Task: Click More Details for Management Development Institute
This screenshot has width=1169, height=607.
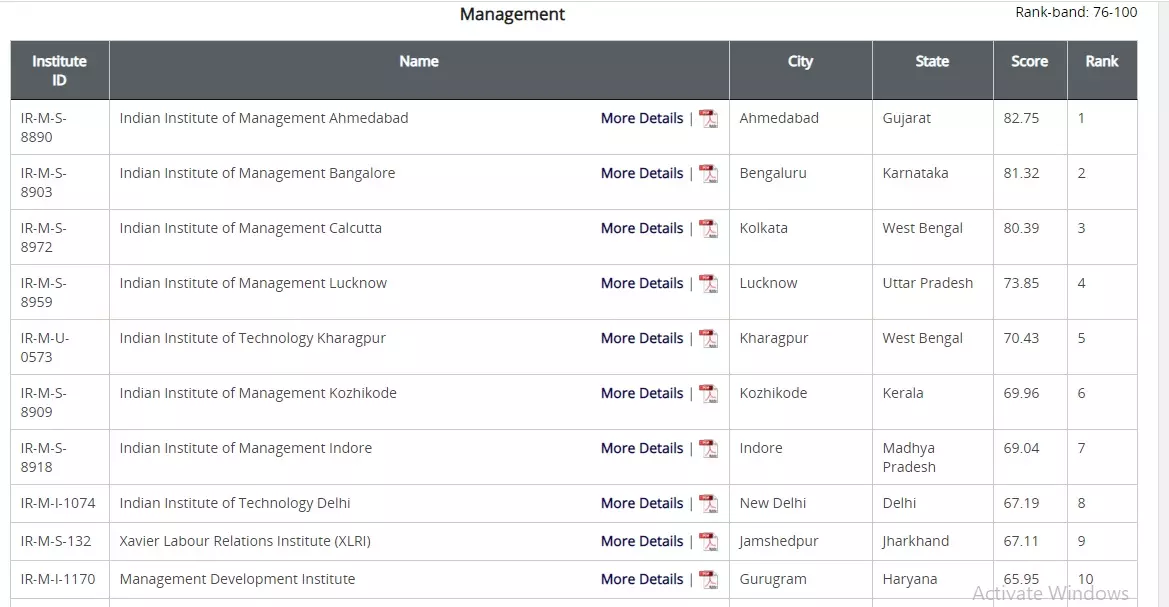Action: (641, 579)
